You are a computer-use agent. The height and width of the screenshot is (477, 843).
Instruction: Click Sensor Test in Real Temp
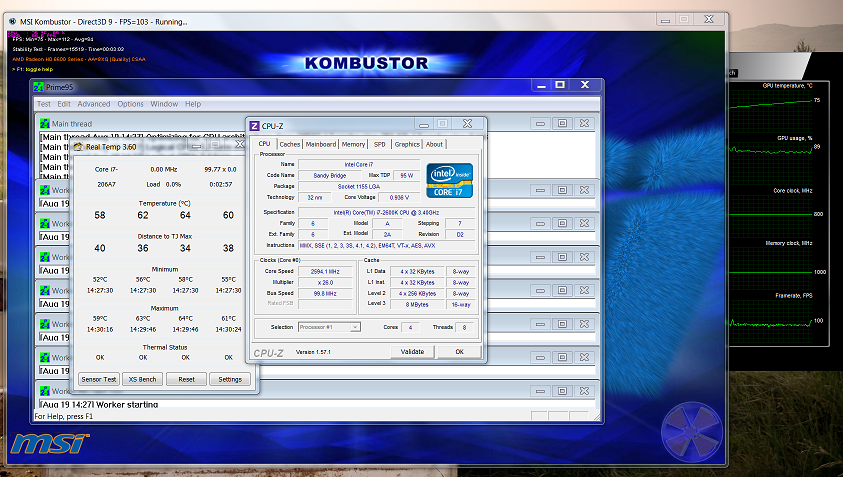[x=98, y=379]
